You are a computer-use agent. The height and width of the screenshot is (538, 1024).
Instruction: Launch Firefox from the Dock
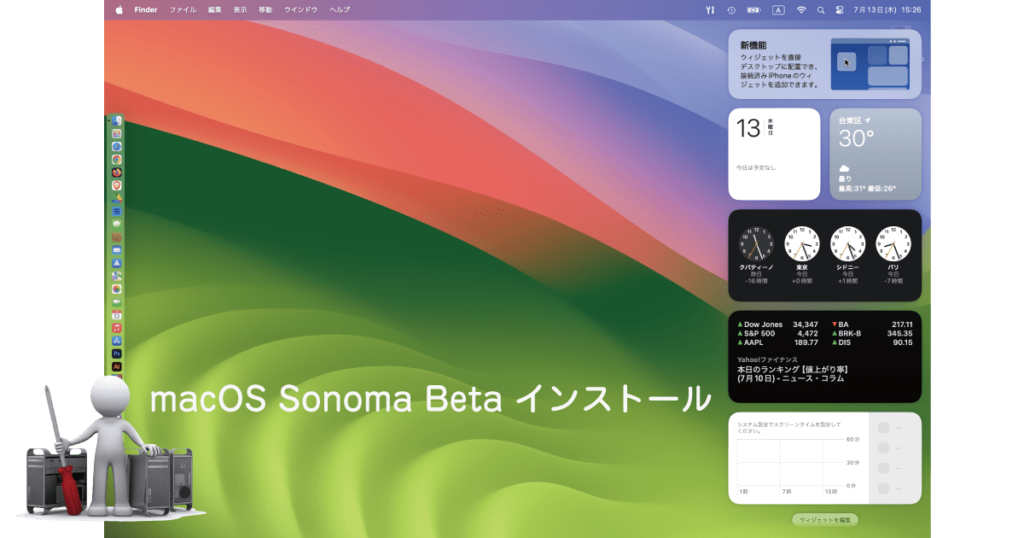click(116, 173)
